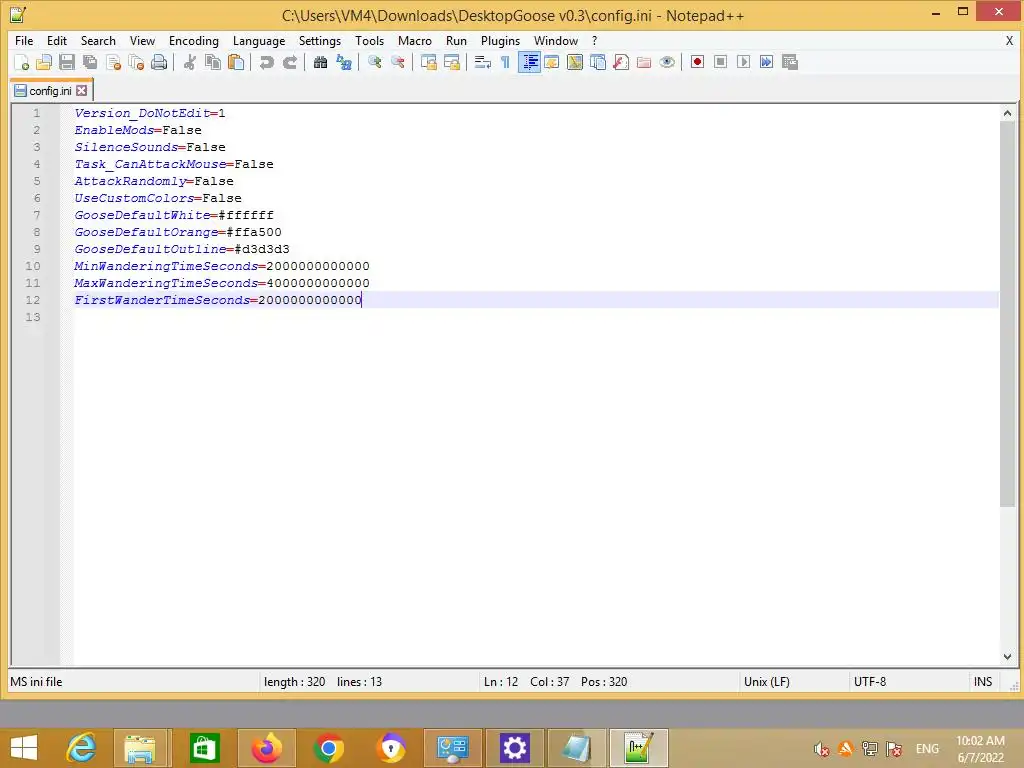
Task: Click the Cut scissors icon
Action: pyautogui.click(x=189, y=62)
